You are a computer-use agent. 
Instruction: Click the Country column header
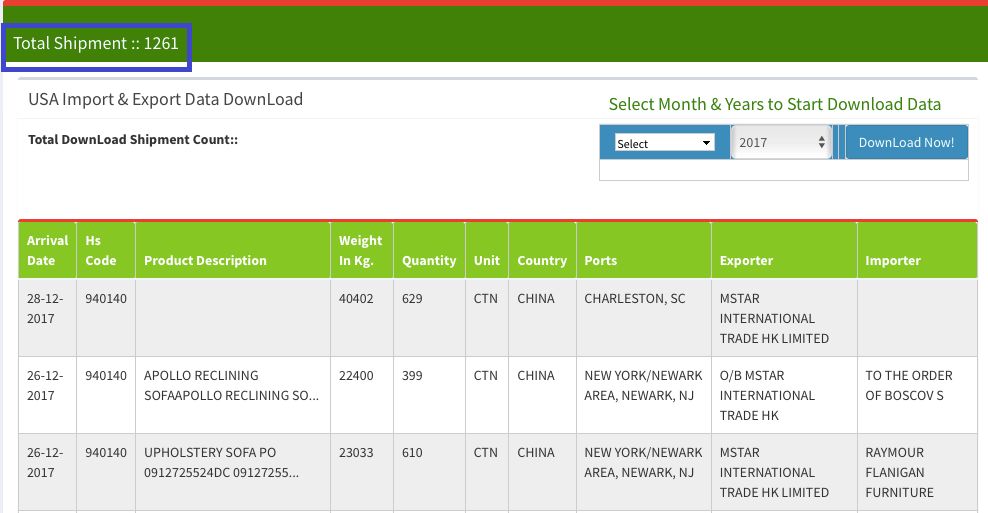(542, 250)
